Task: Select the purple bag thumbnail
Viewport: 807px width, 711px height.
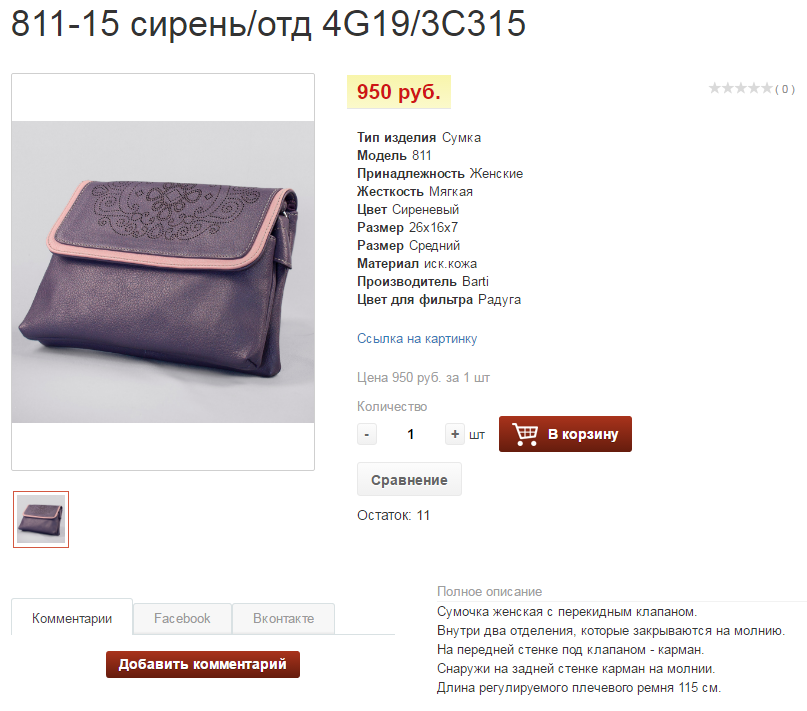Action: pyautogui.click(x=41, y=519)
